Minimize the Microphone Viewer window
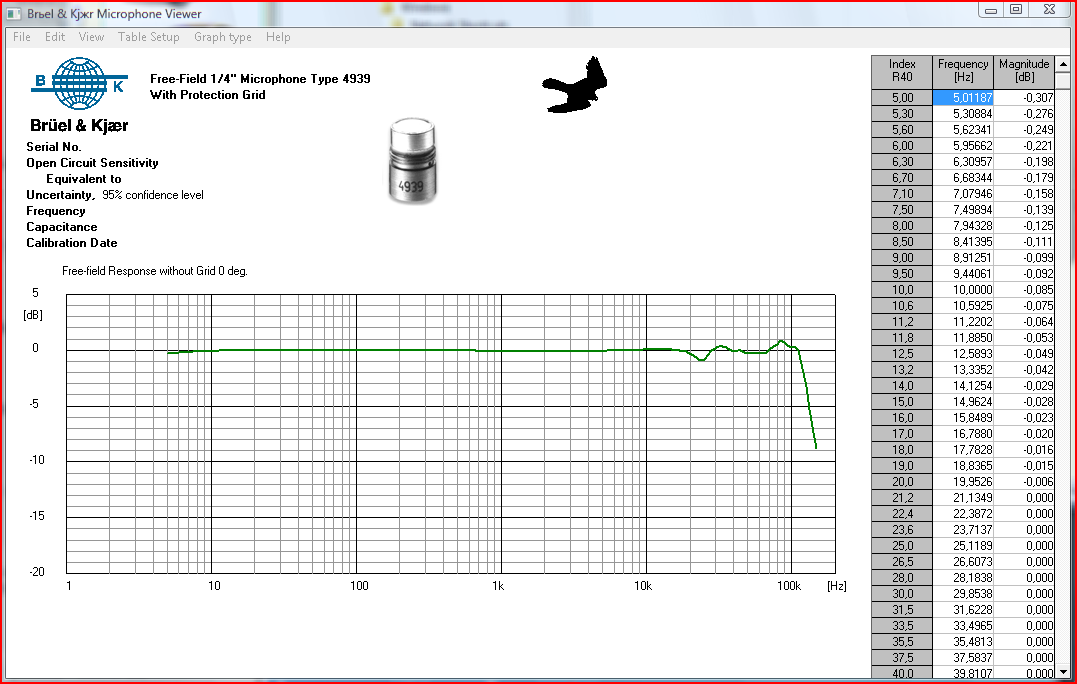 (991, 10)
